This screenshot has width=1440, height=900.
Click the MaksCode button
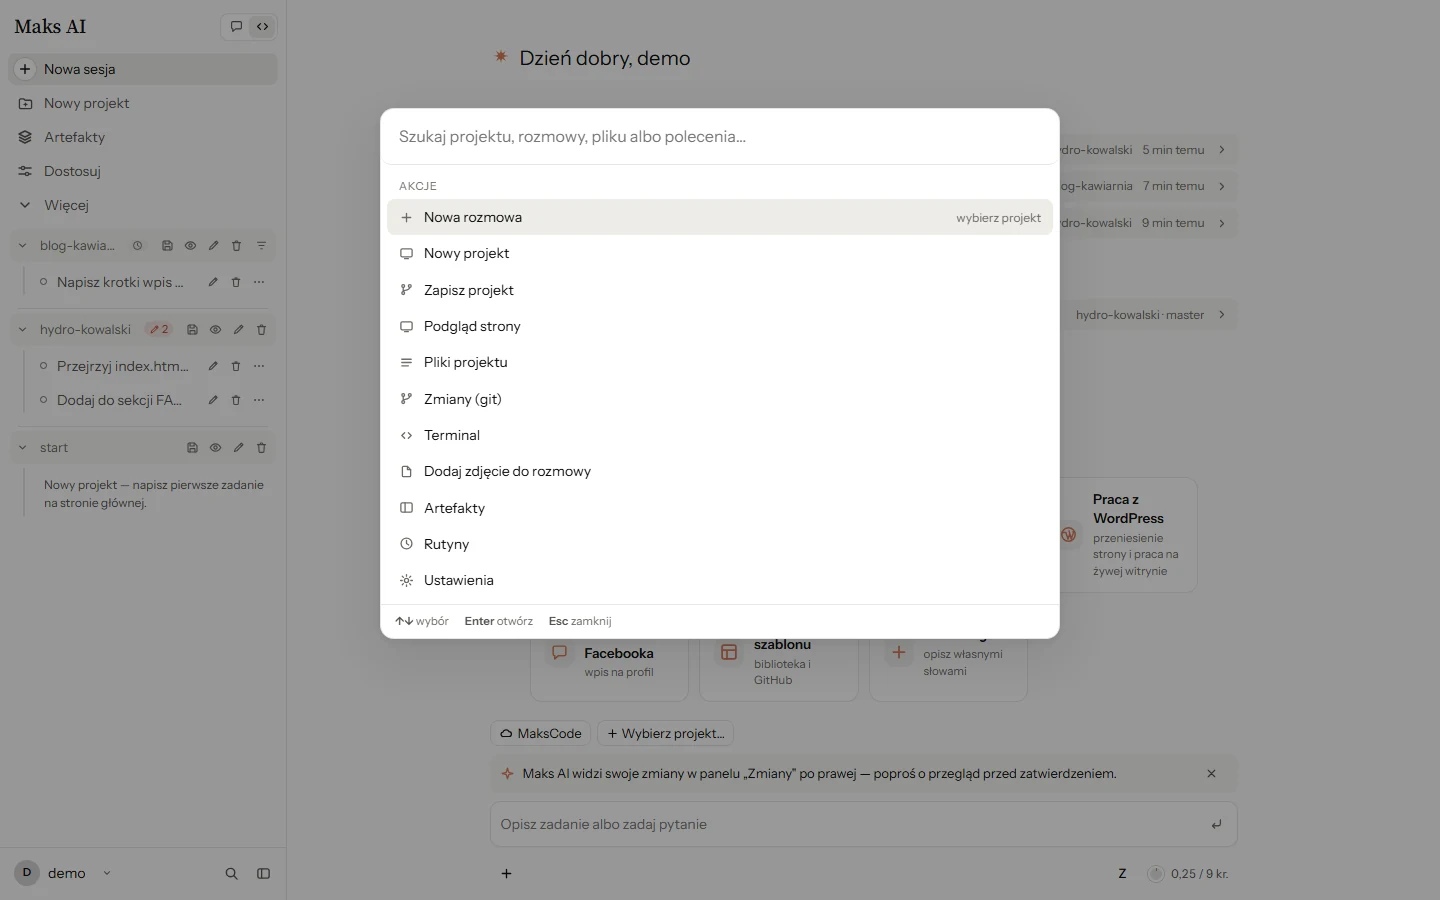pos(541,733)
